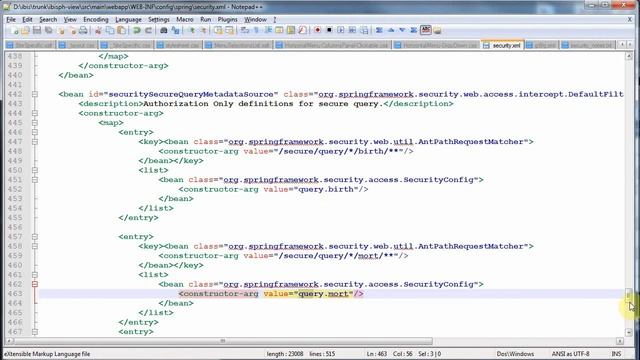Save the file using the Save icon
Screen dimensions: 640x360
[37, 30]
